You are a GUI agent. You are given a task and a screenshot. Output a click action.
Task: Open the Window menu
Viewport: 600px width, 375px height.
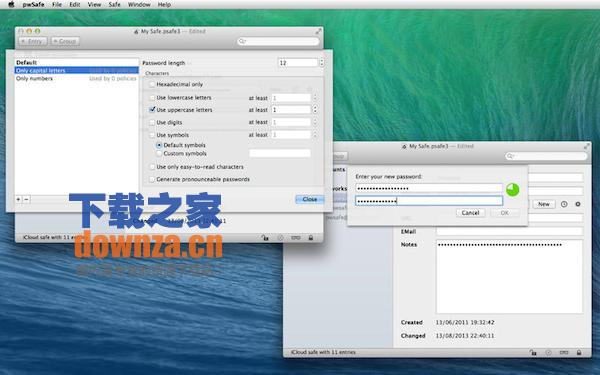point(139,5)
